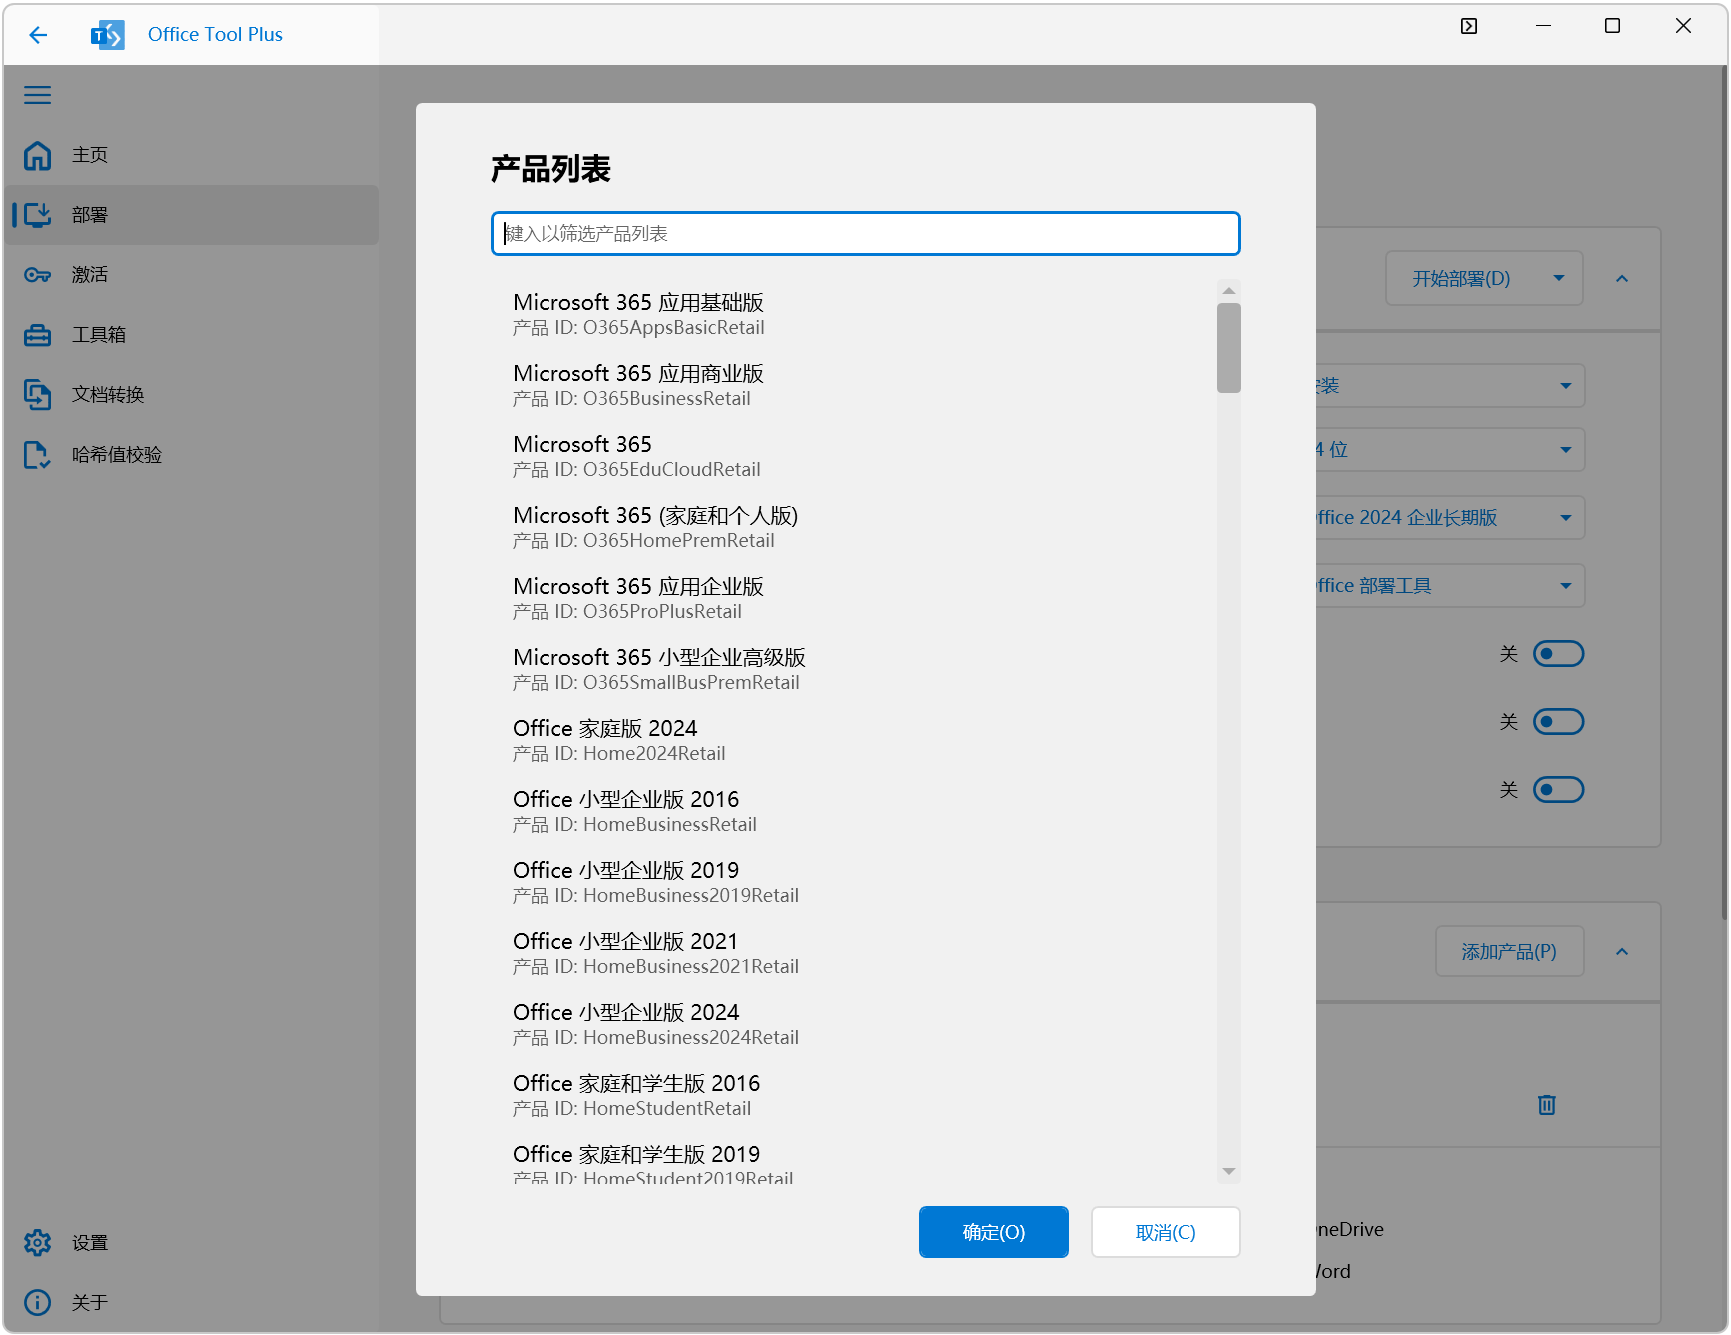Open 哈希值校验 hash check page
The width and height of the screenshot is (1731, 1335).
pyautogui.click(x=191, y=455)
